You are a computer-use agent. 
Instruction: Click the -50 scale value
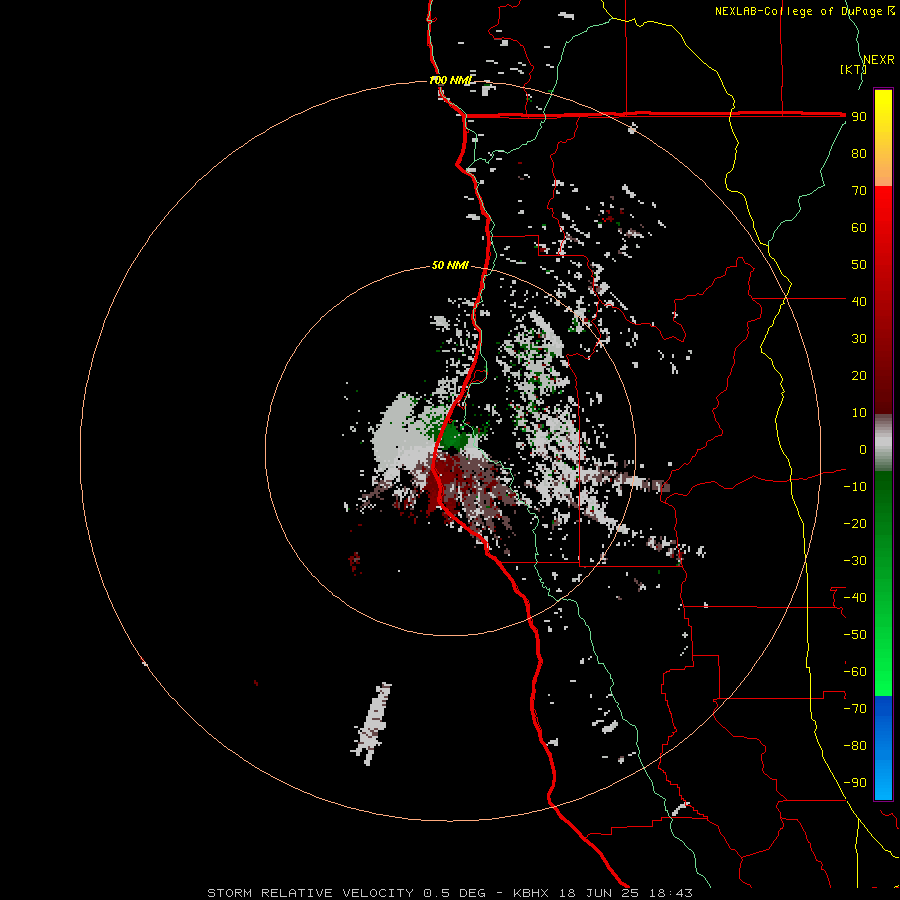click(855, 635)
